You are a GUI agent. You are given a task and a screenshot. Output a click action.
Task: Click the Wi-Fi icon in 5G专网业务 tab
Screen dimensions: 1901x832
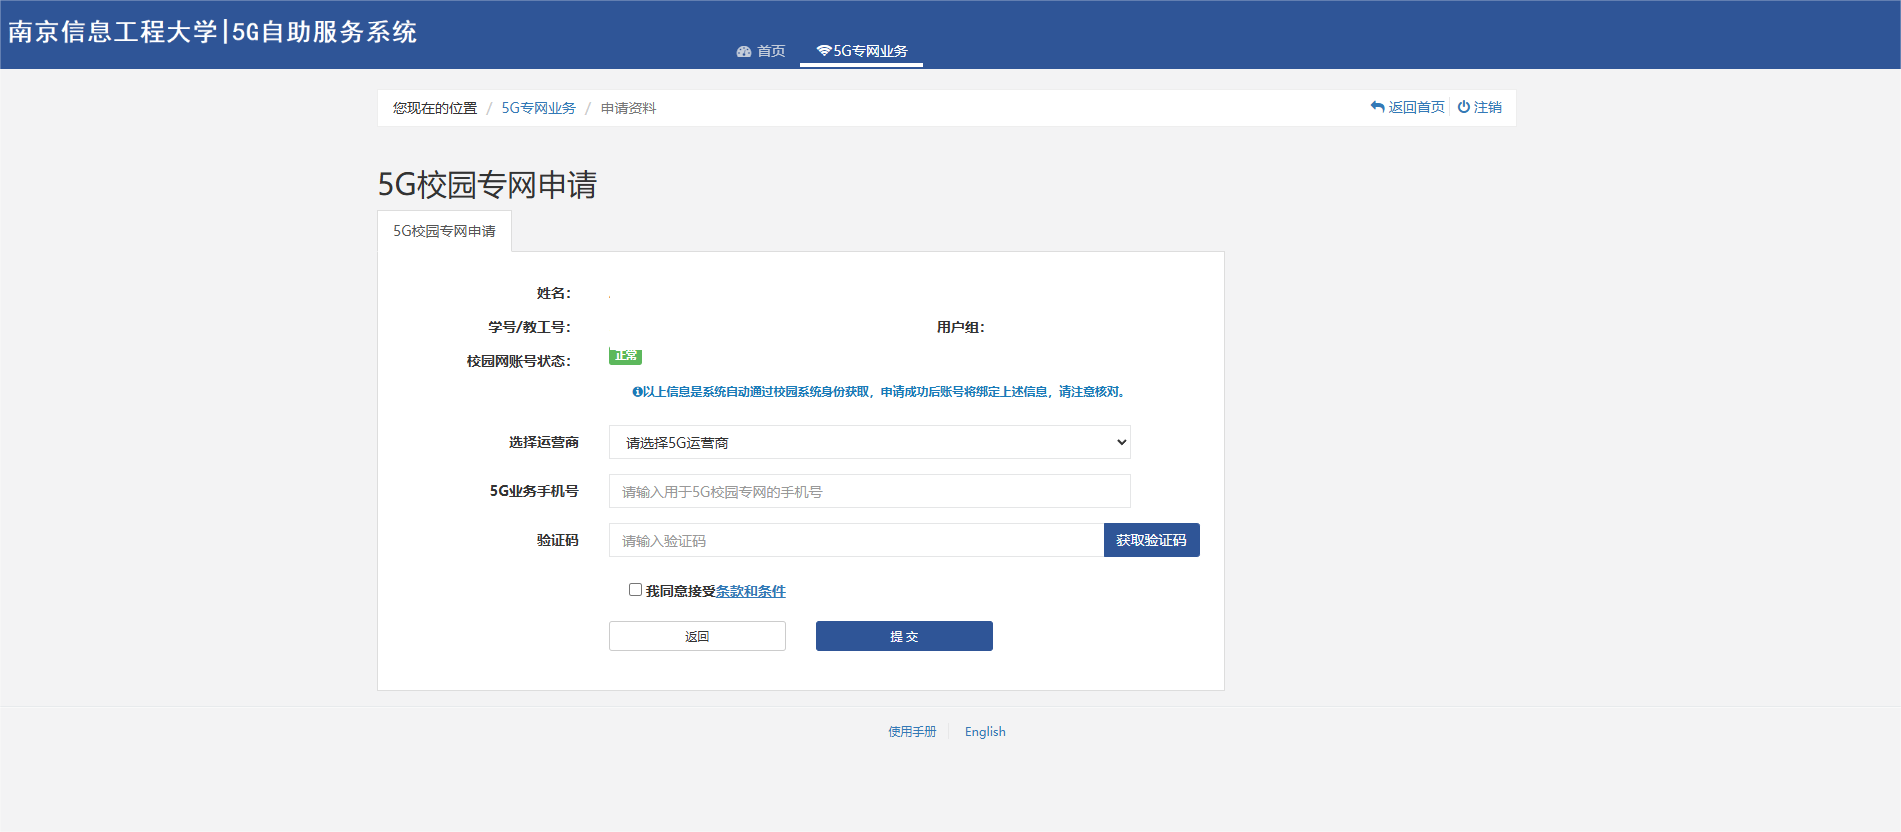pos(823,51)
